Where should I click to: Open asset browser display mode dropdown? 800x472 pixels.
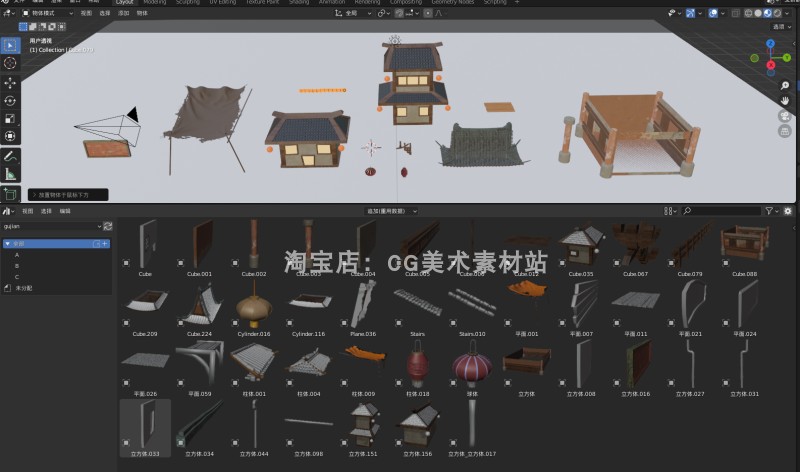pos(670,211)
